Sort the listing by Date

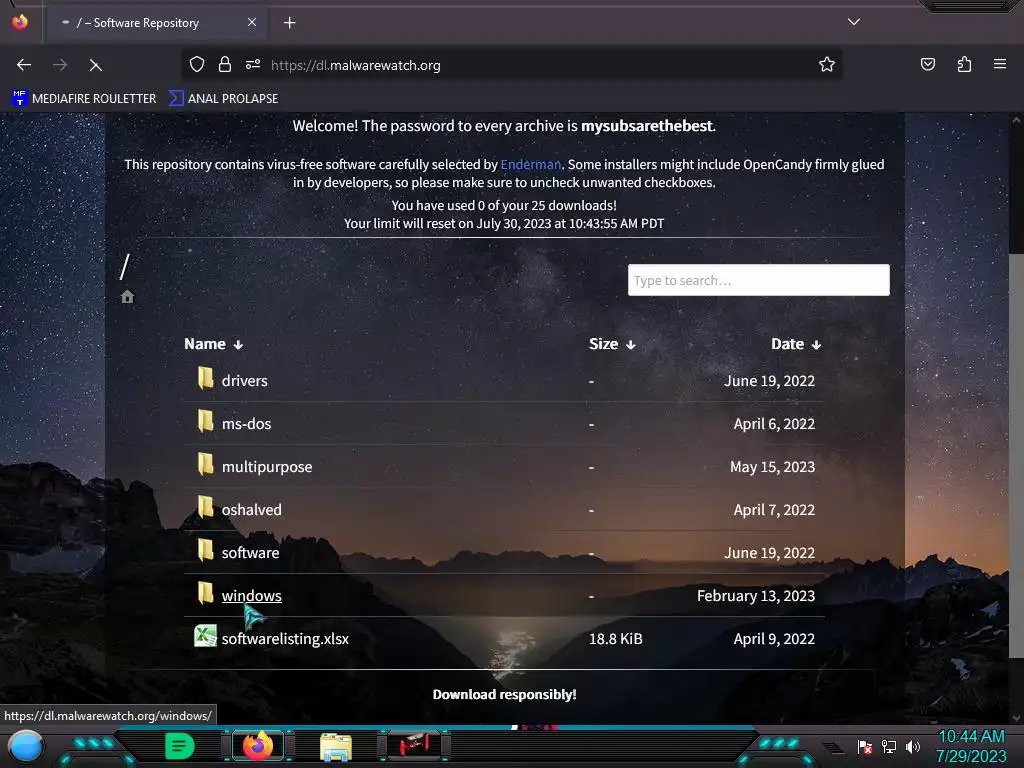[x=795, y=344]
